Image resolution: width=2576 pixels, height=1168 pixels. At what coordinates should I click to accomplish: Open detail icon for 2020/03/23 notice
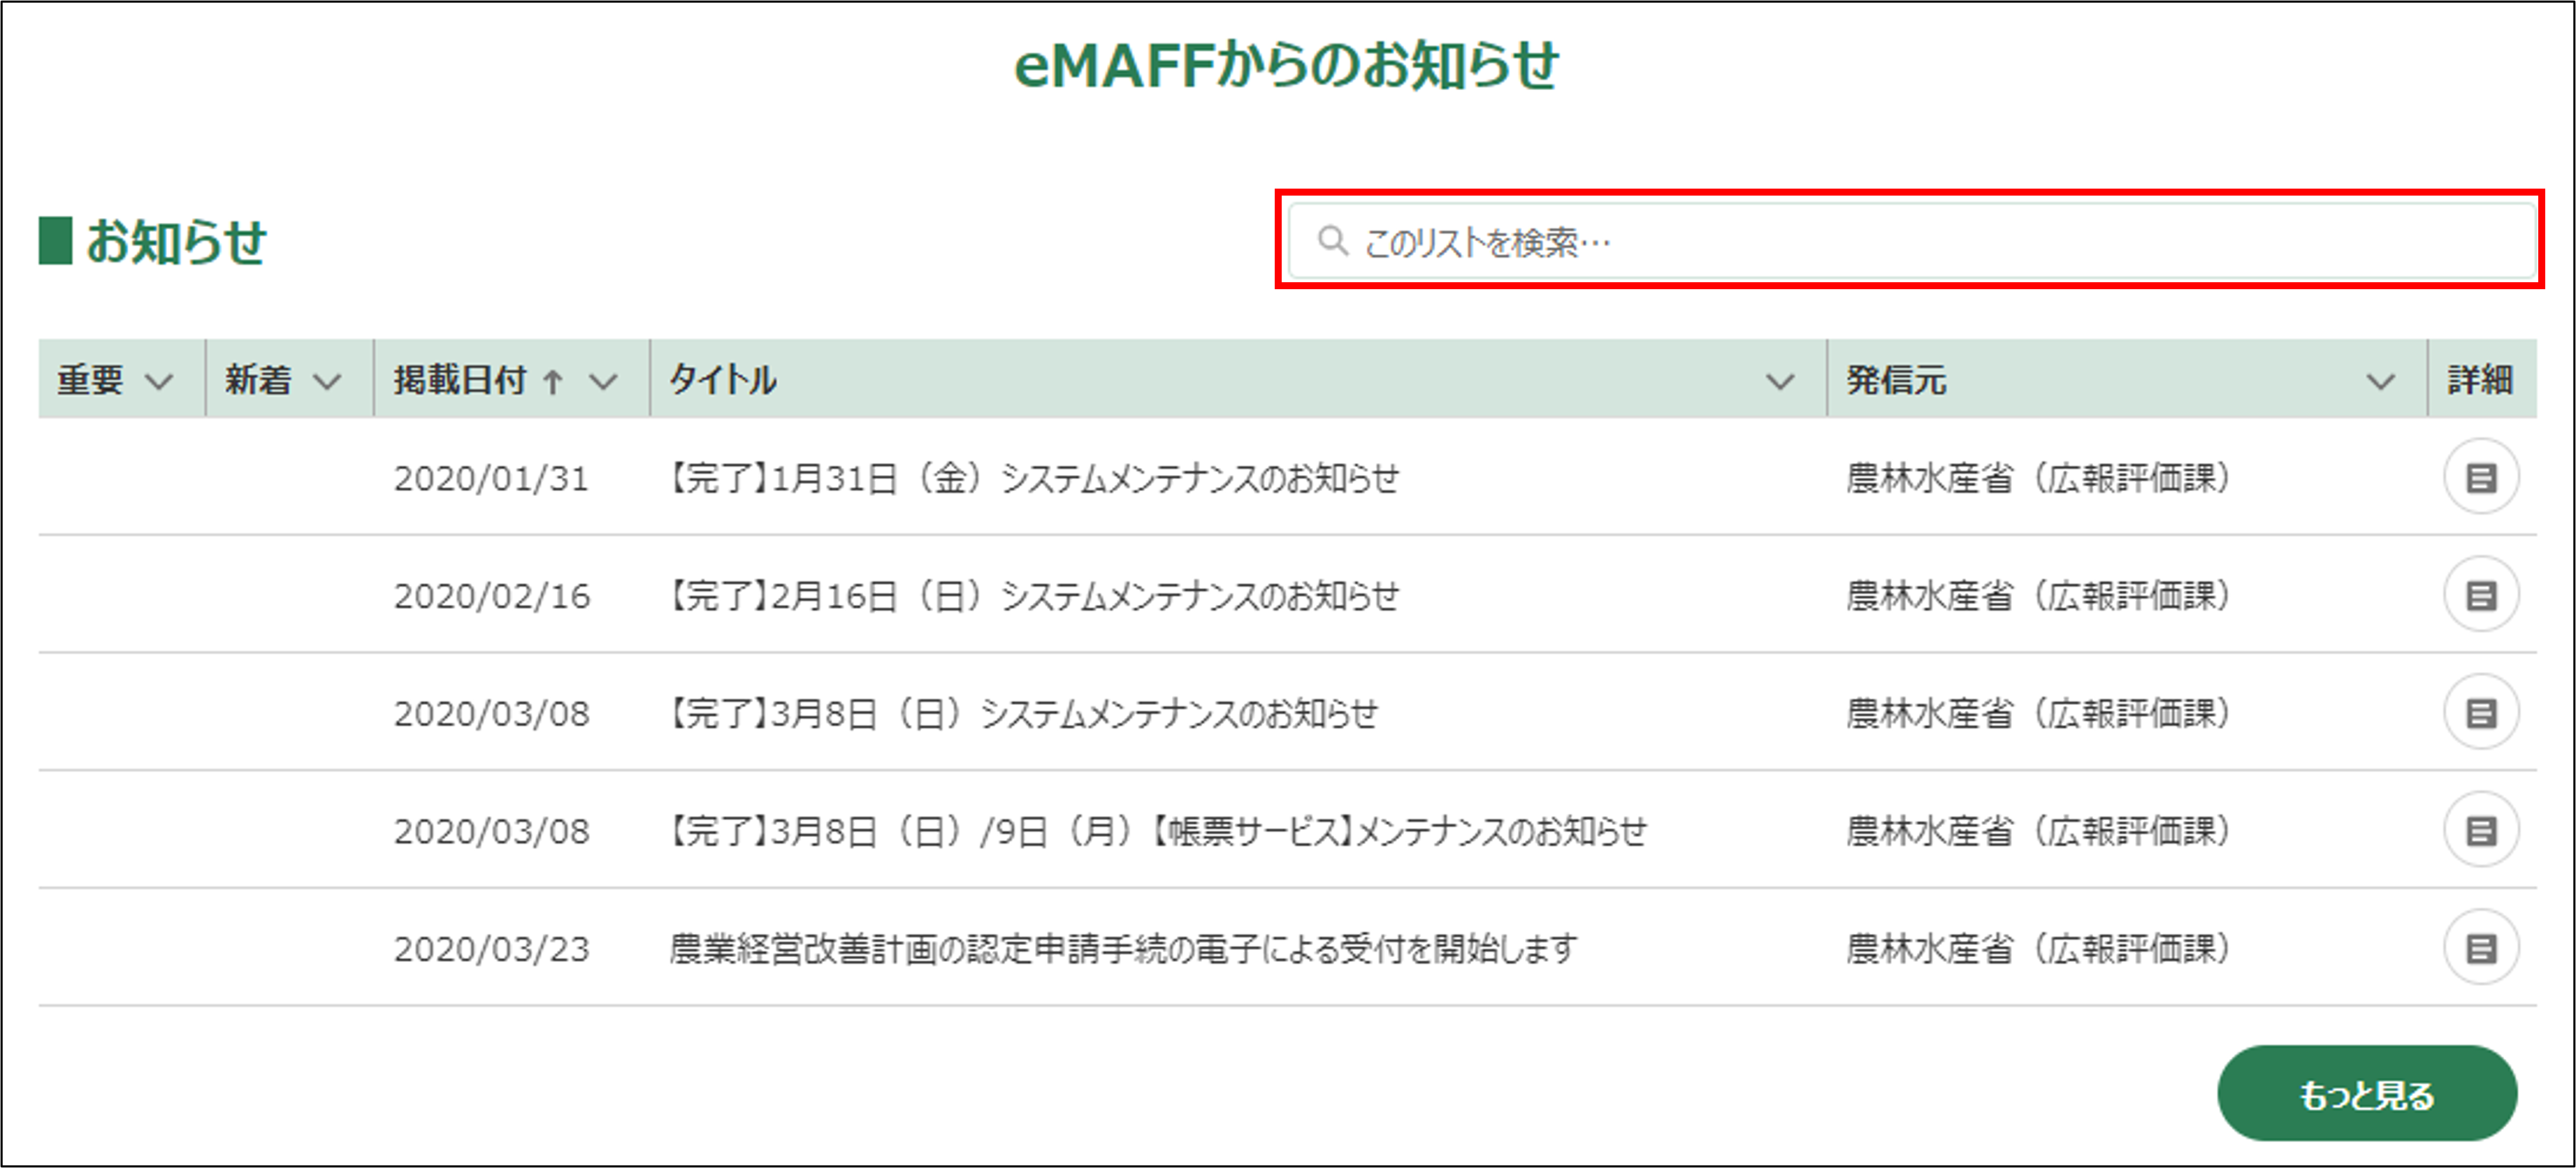(2480, 948)
